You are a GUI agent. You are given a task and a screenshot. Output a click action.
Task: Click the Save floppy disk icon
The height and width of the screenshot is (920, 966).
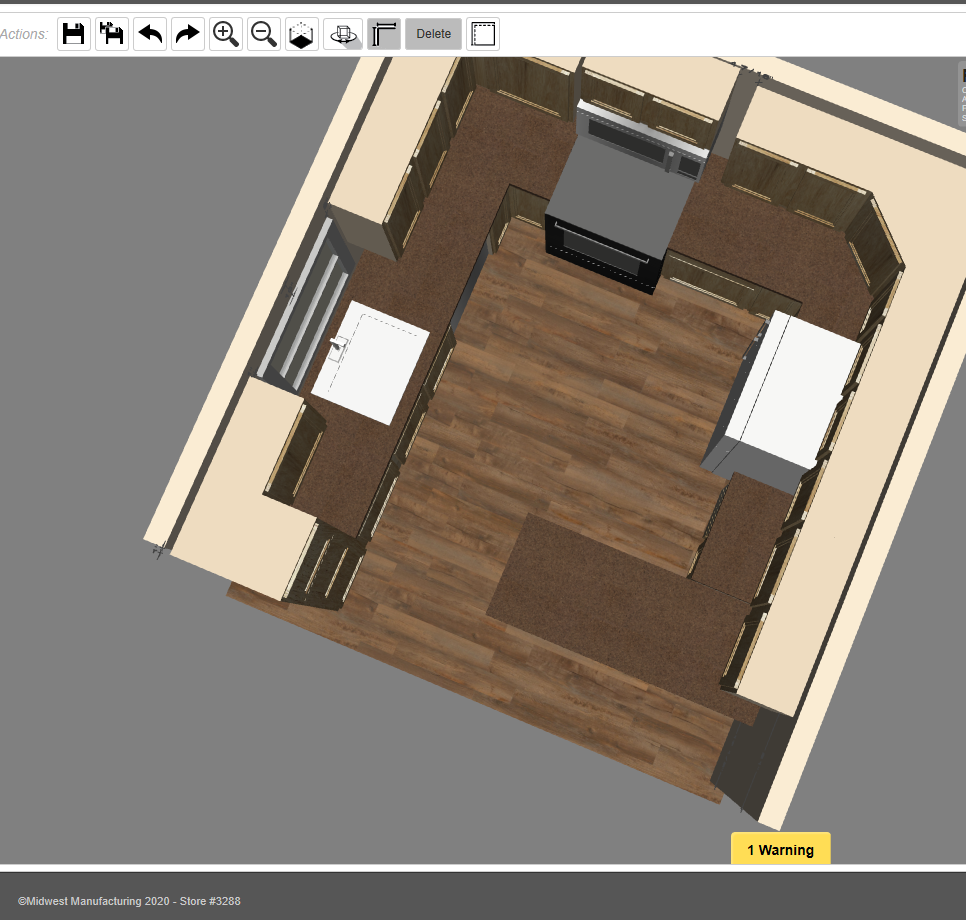click(x=74, y=34)
